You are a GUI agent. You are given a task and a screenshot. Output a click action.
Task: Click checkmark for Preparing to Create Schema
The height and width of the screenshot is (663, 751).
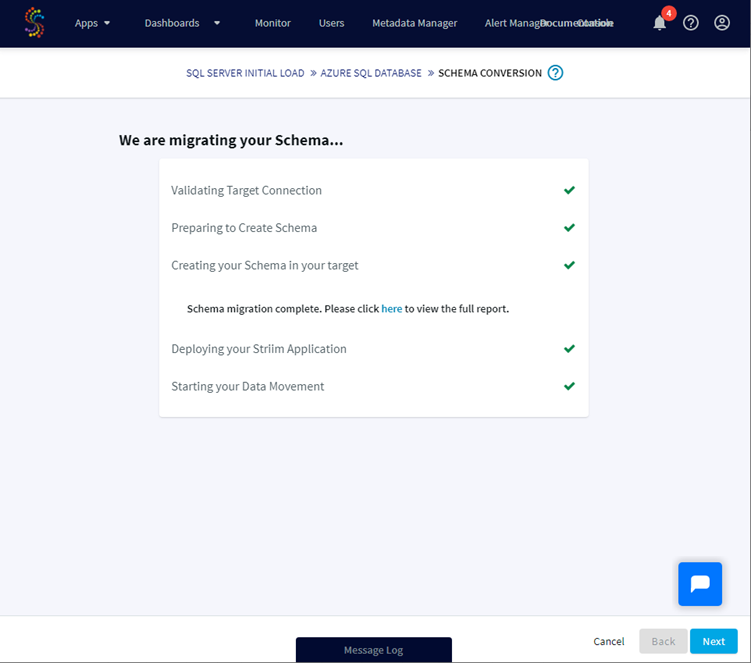click(x=569, y=228)
